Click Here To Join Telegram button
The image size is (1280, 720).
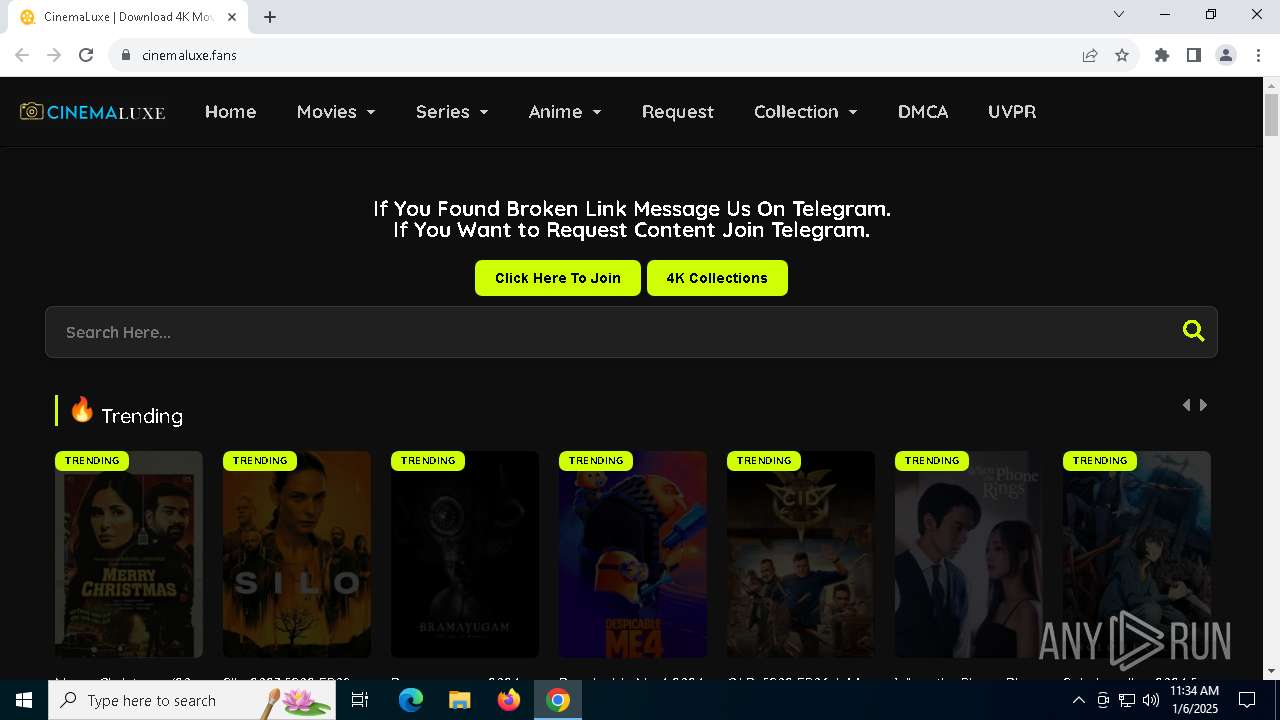(x=558, y=278)
